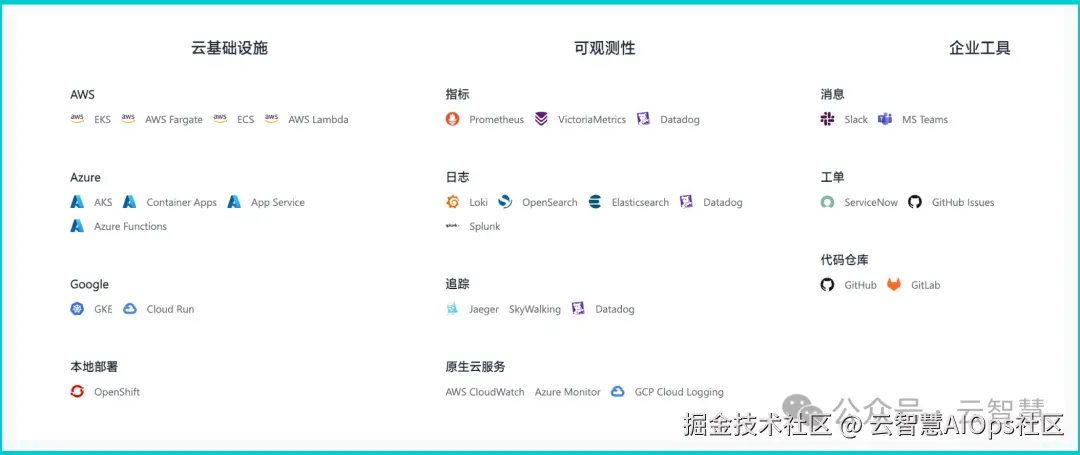Viewport: 1080px width, 455px height.
Task: Click the Prometheus text label
Action: [x=497, y=119]
